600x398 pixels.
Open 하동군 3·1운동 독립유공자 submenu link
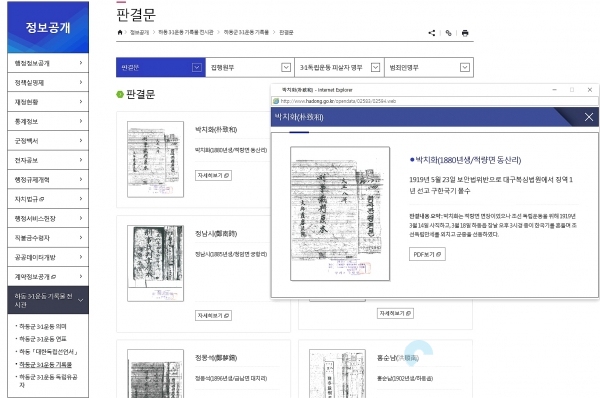point(48,381)
